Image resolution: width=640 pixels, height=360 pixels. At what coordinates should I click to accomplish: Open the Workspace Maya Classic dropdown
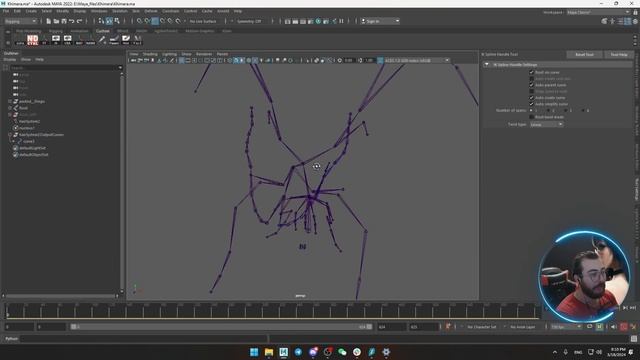click(x=598, y=12)
